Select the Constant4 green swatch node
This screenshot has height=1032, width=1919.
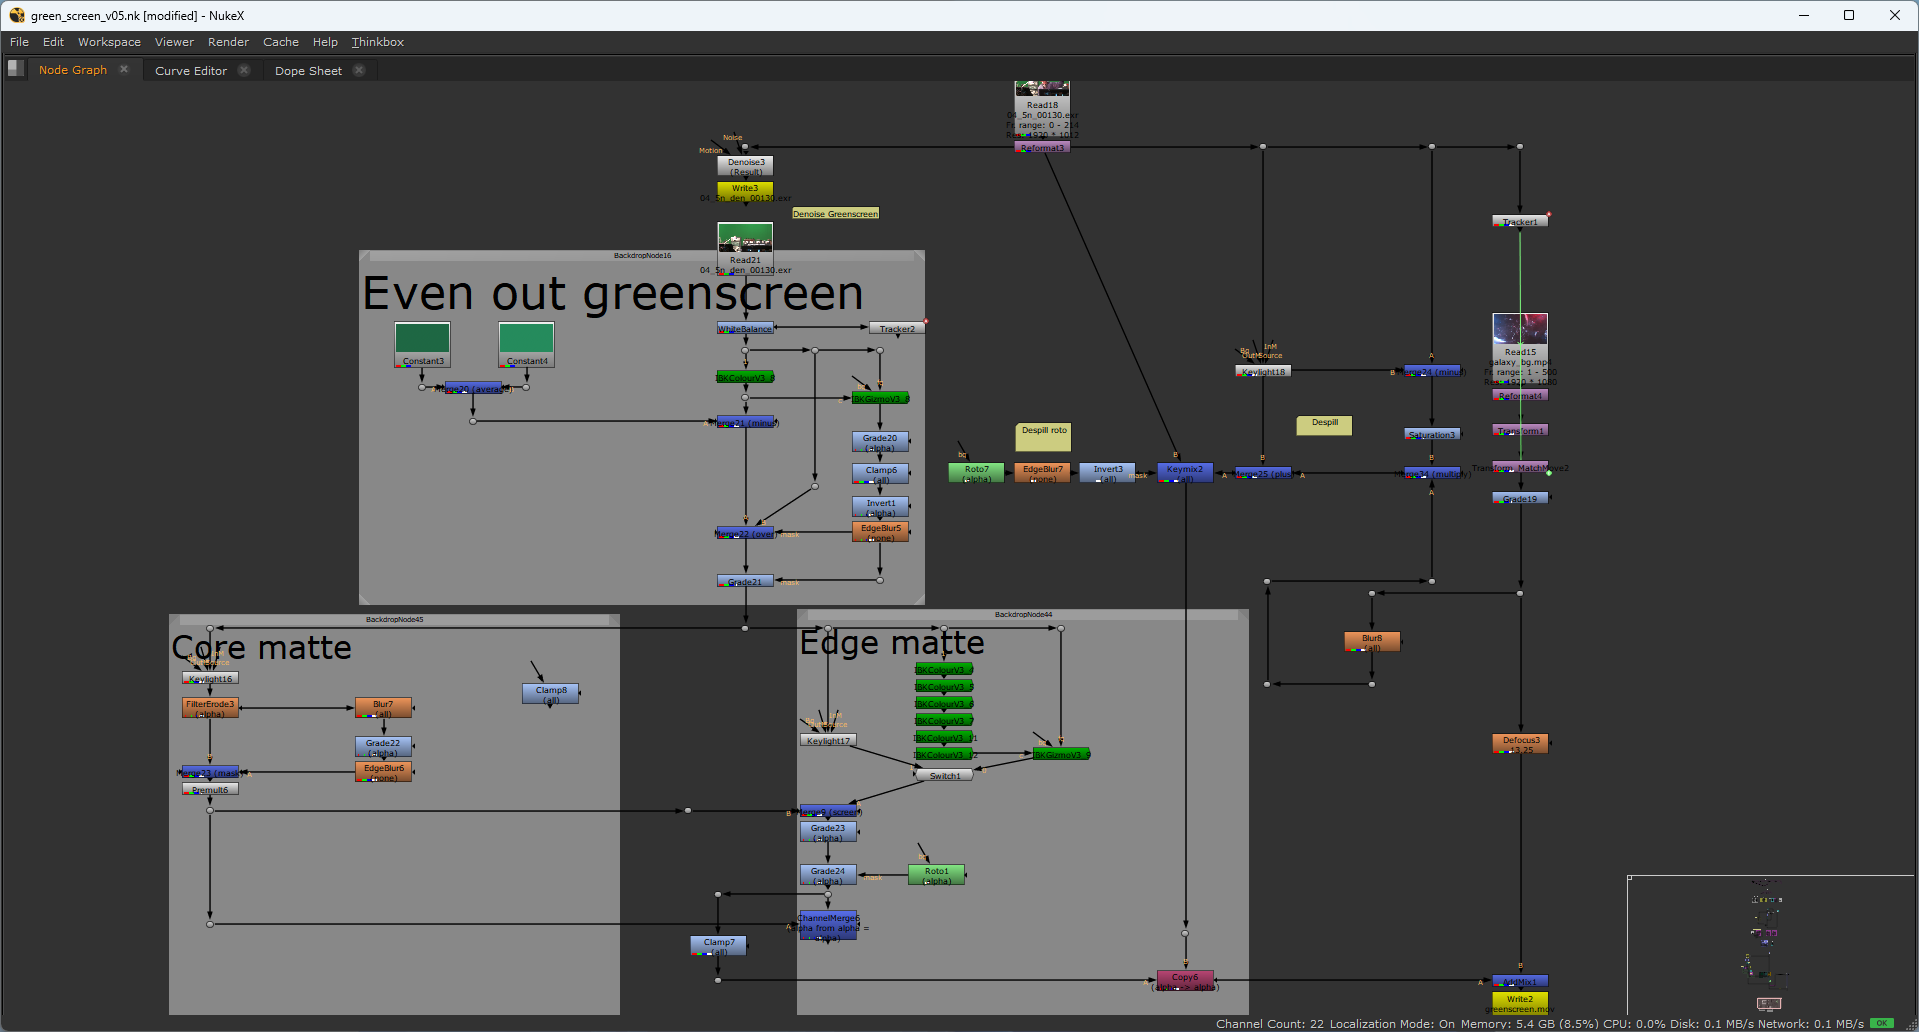coord(526,338)
